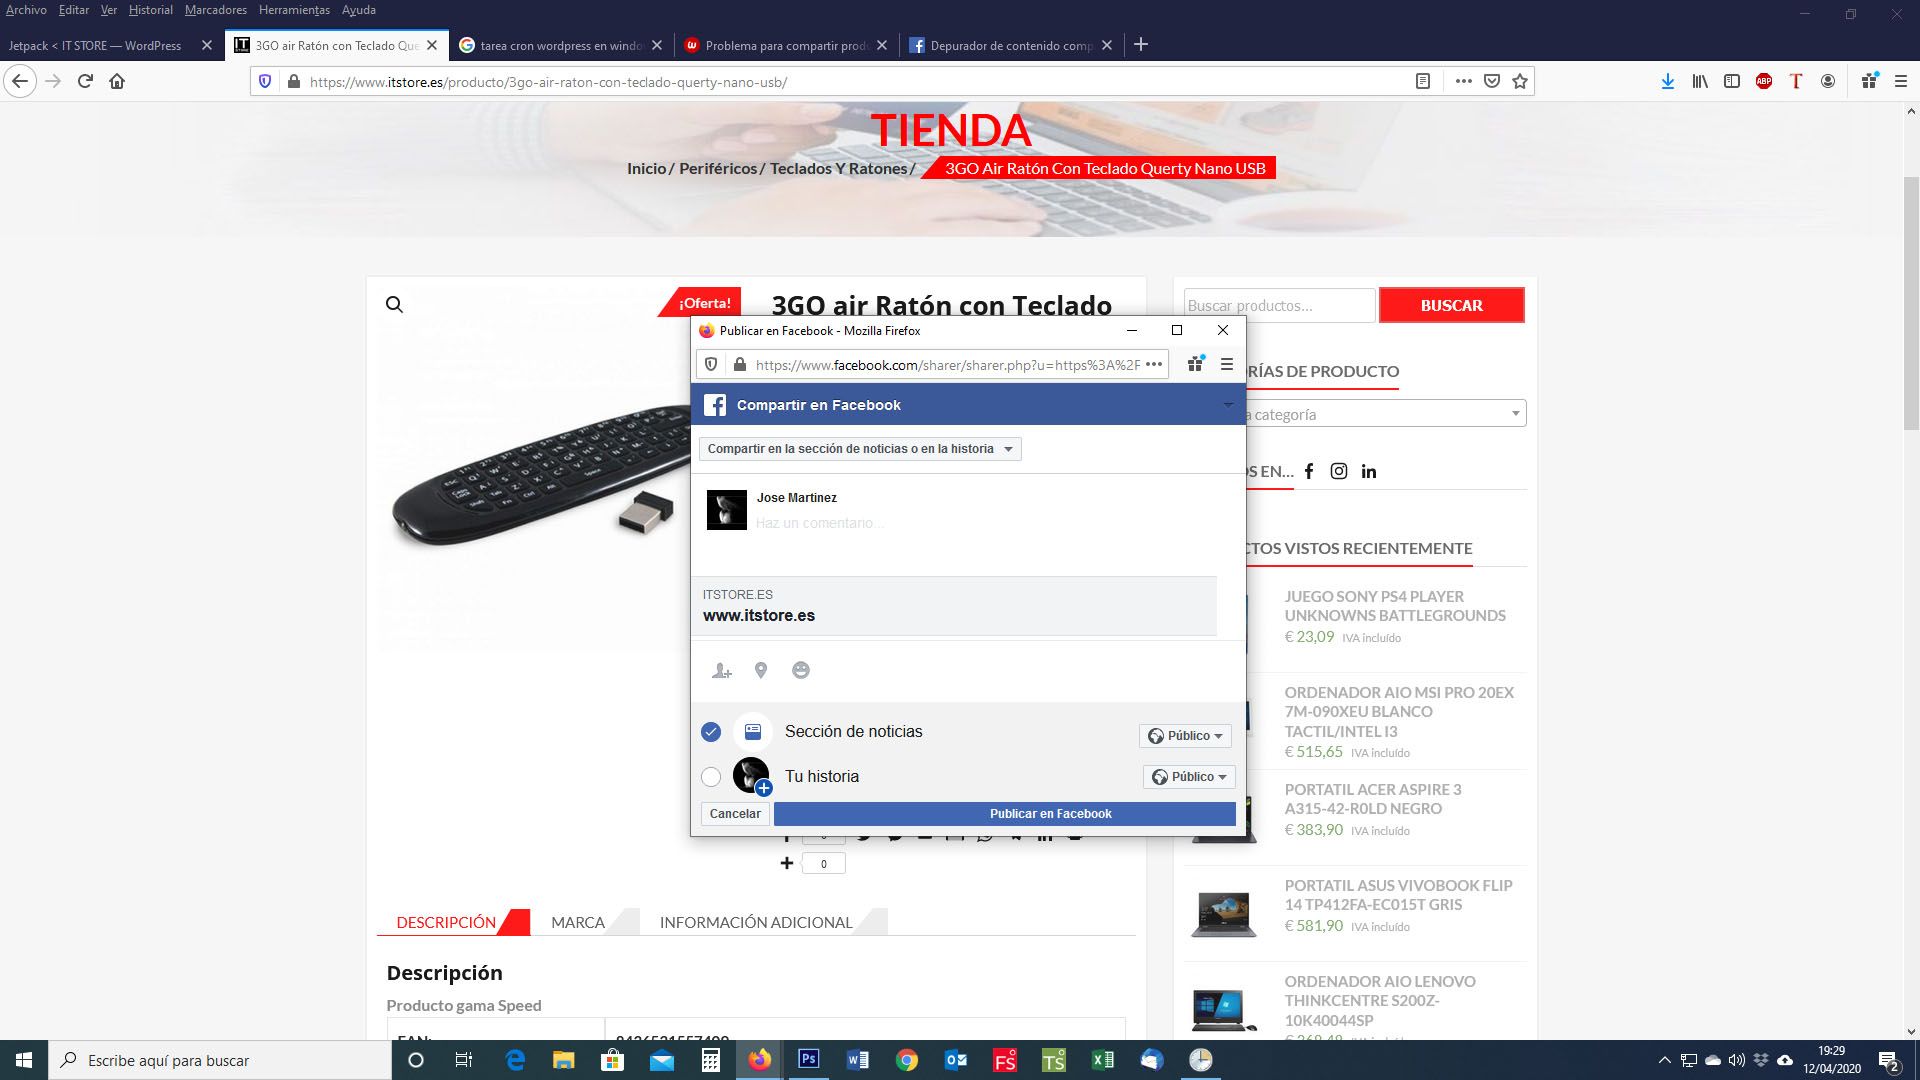The image size is (1920, 1080).
Task: Open the Adblock Plus extension icon
Action: click(x=1764, y=81)
